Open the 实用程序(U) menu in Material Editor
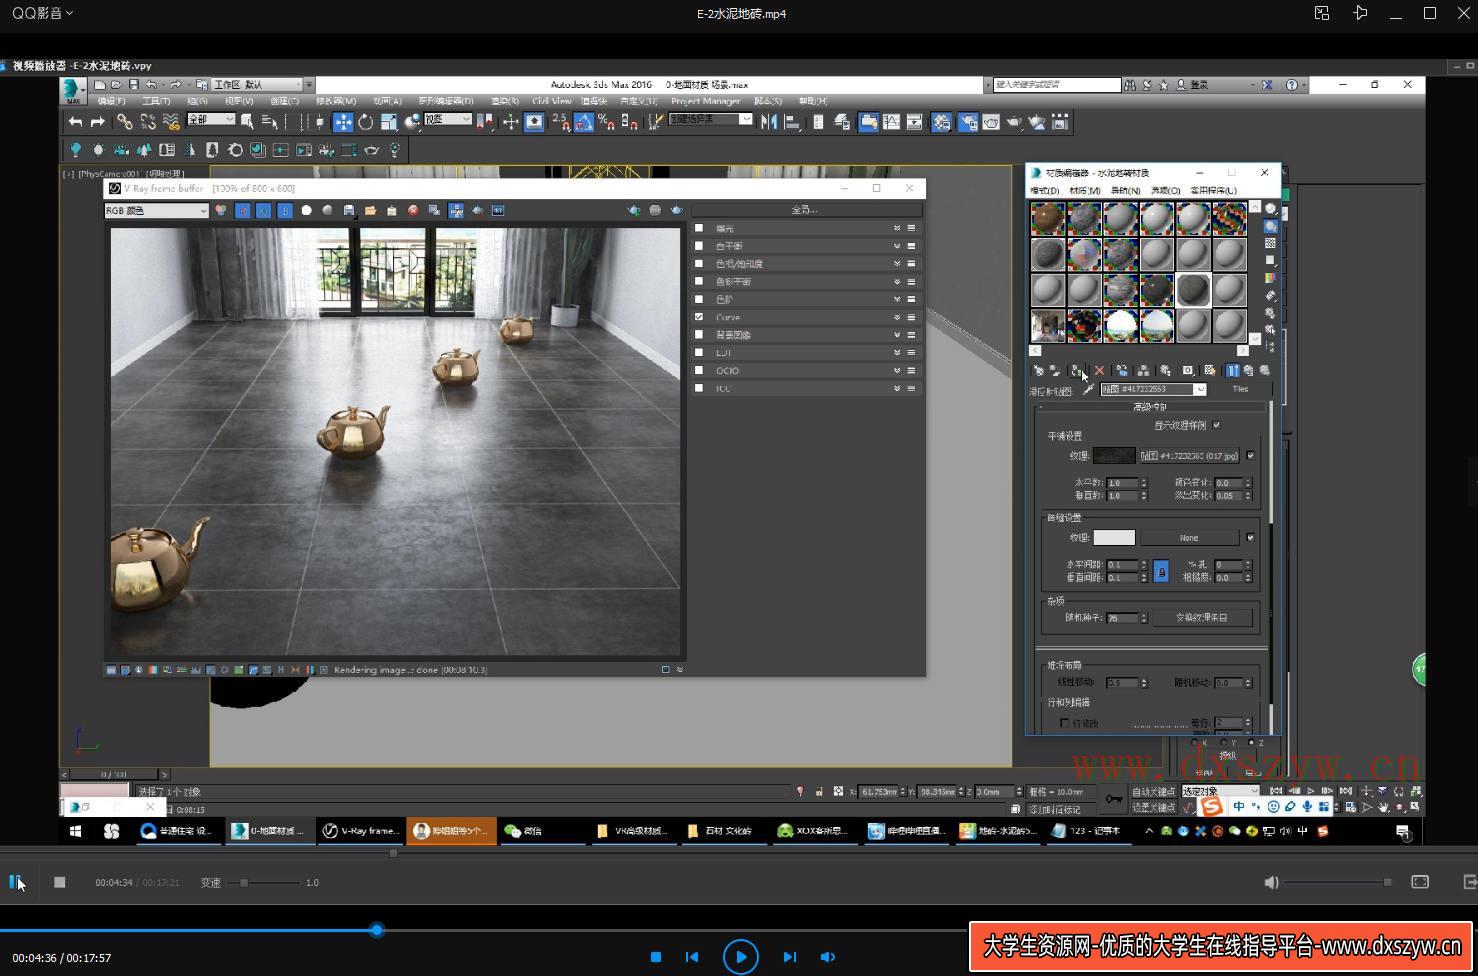 point(1214,190)
